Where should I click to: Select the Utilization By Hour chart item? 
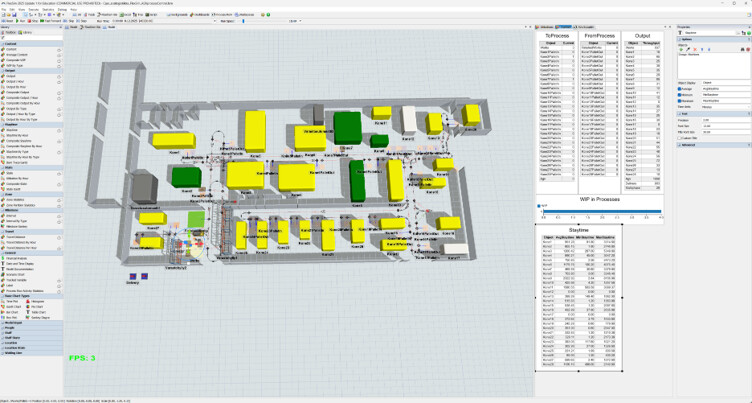coord(17,178)
